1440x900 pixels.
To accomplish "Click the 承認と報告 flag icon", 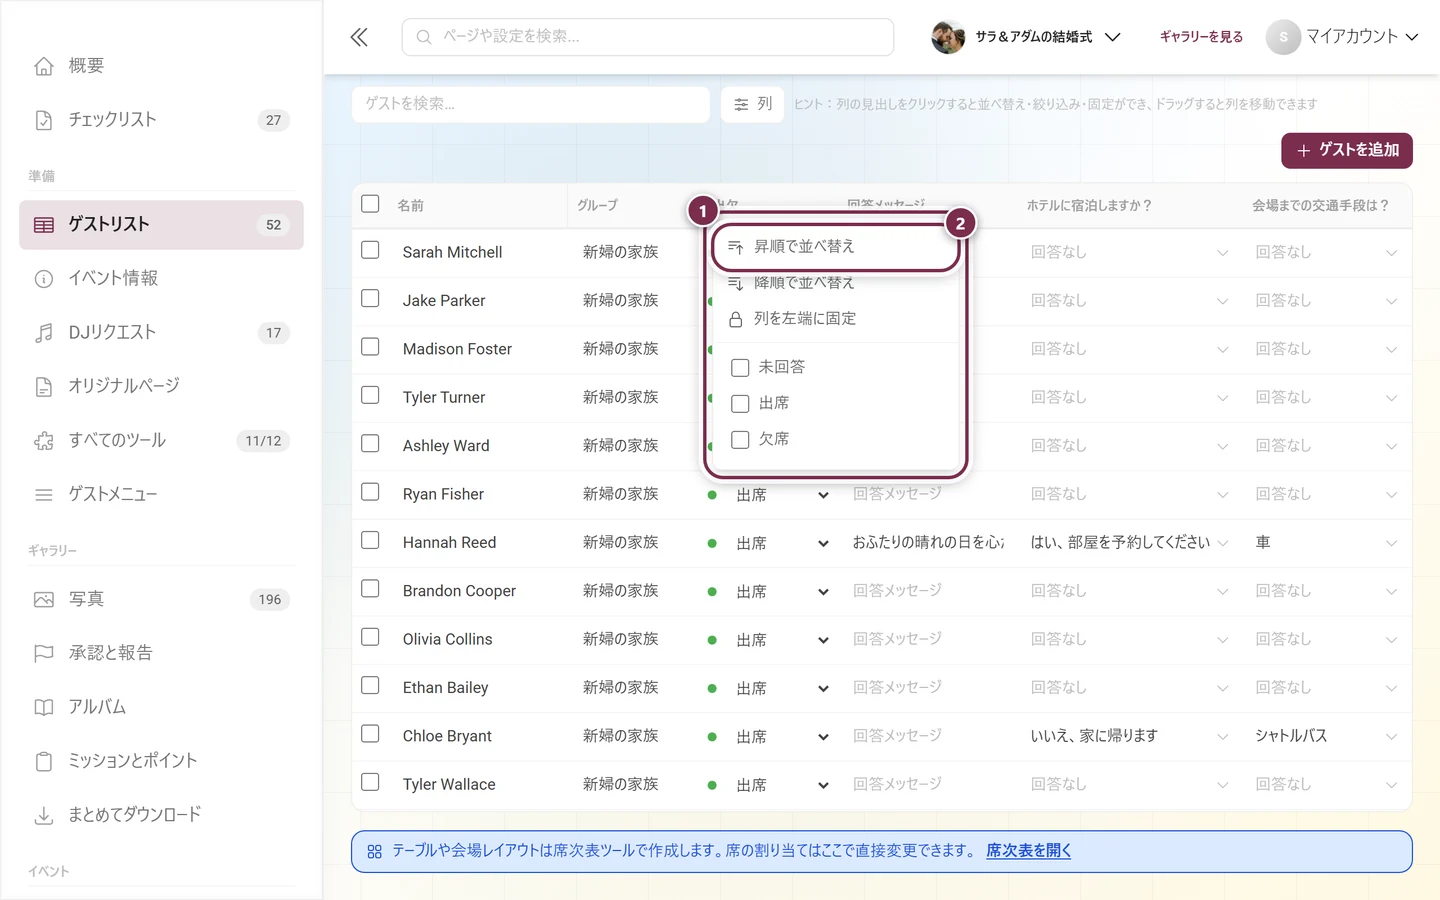I will [x=44, y=654].
